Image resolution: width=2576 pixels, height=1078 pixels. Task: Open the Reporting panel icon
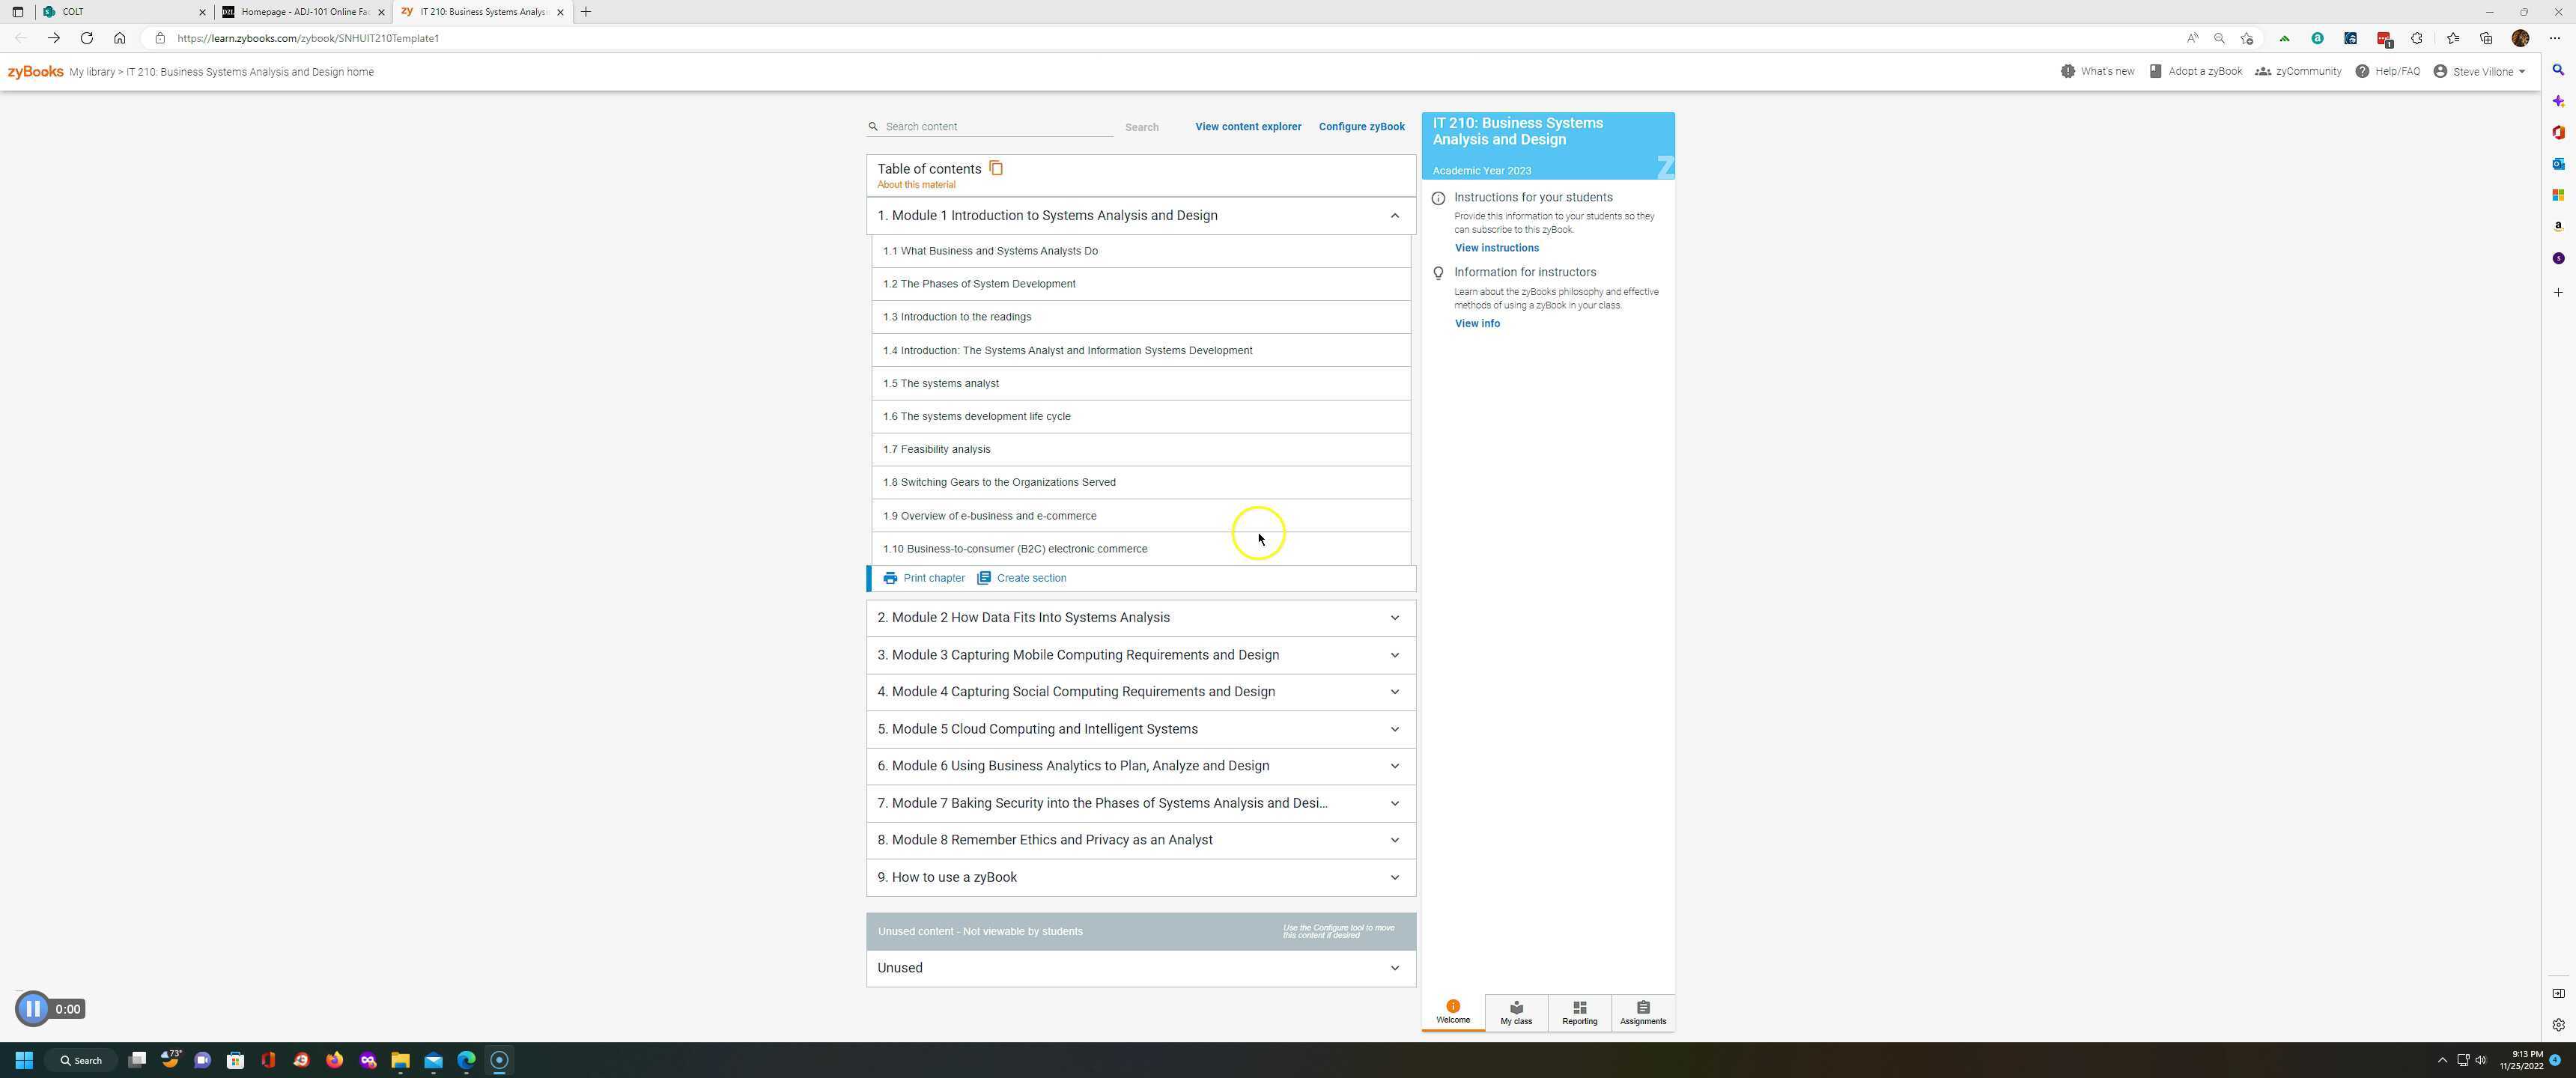1579,1008
